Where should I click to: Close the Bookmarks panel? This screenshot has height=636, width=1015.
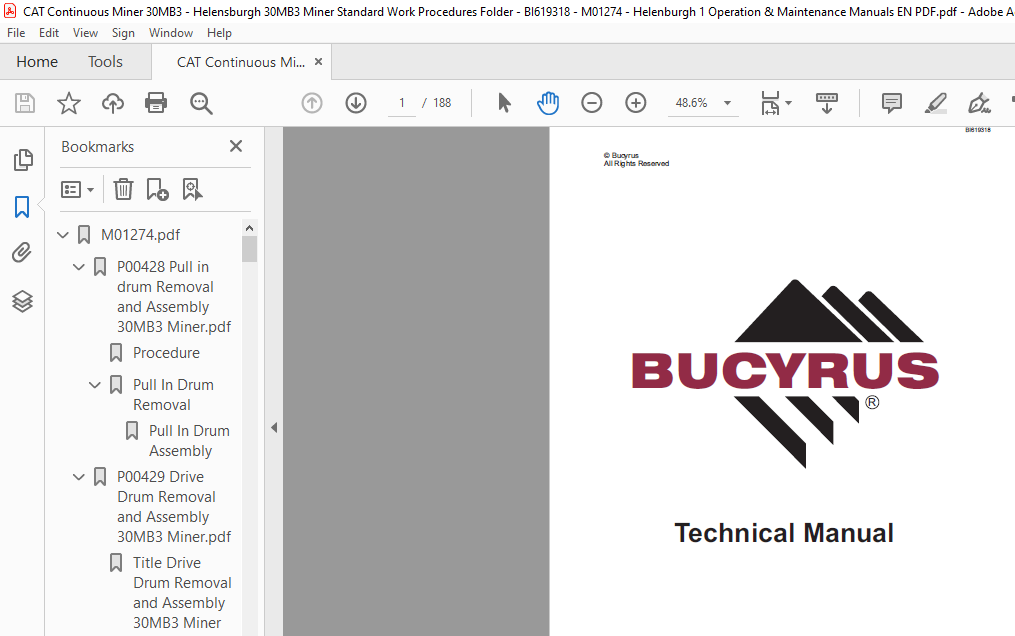click(x=236, y=146)
